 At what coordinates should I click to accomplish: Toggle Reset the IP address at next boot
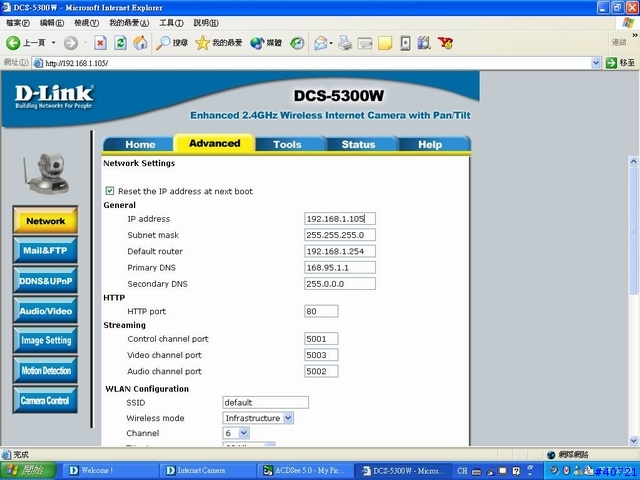pos(110,191)
